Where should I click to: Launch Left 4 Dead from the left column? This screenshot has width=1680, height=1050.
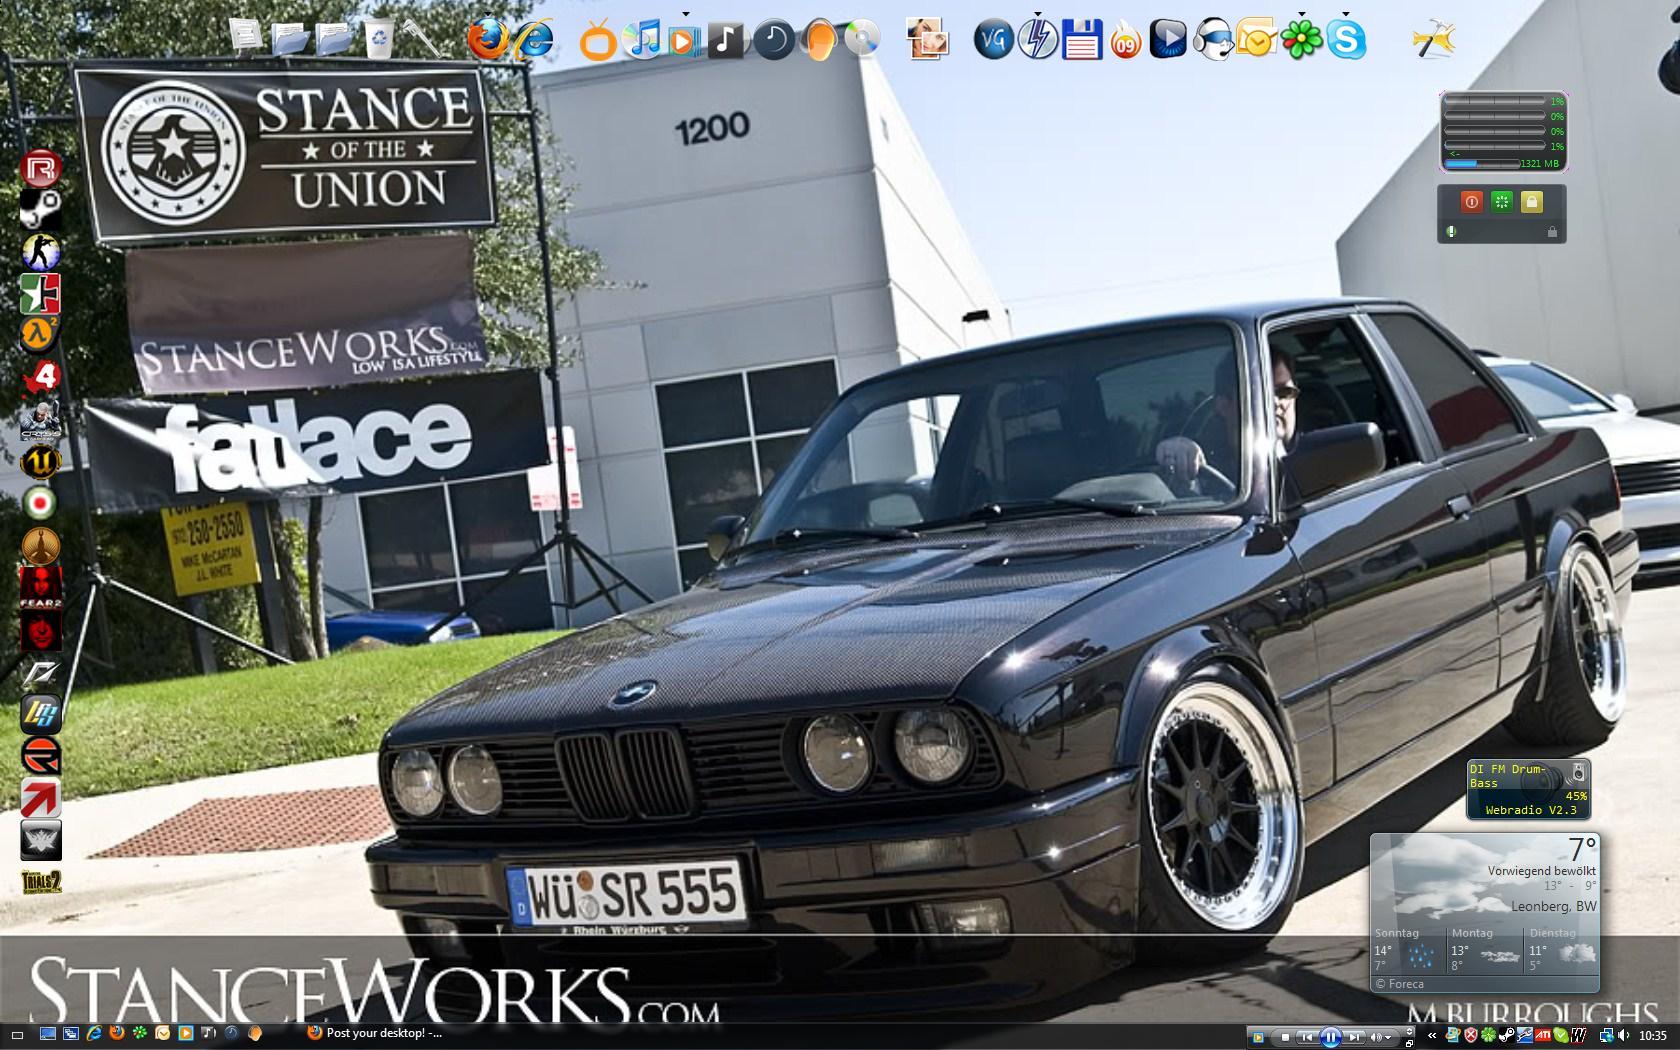pos(41,377)
